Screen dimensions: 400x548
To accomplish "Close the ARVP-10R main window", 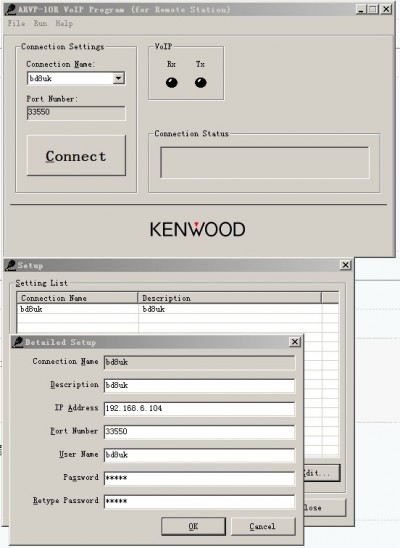I will (x=386, y=9).
